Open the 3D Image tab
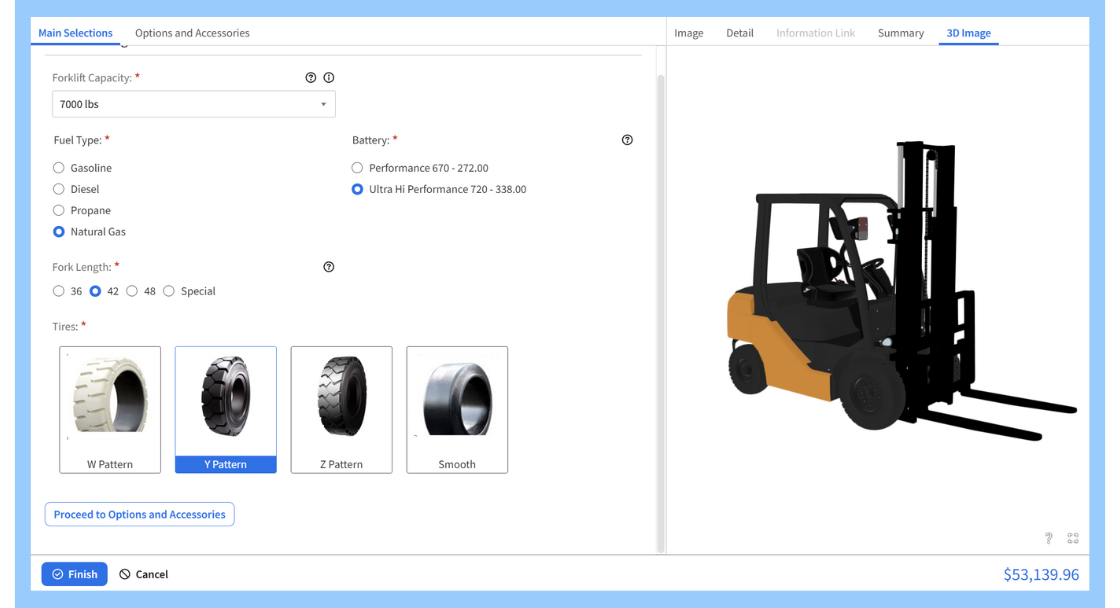 click(969, 33)
